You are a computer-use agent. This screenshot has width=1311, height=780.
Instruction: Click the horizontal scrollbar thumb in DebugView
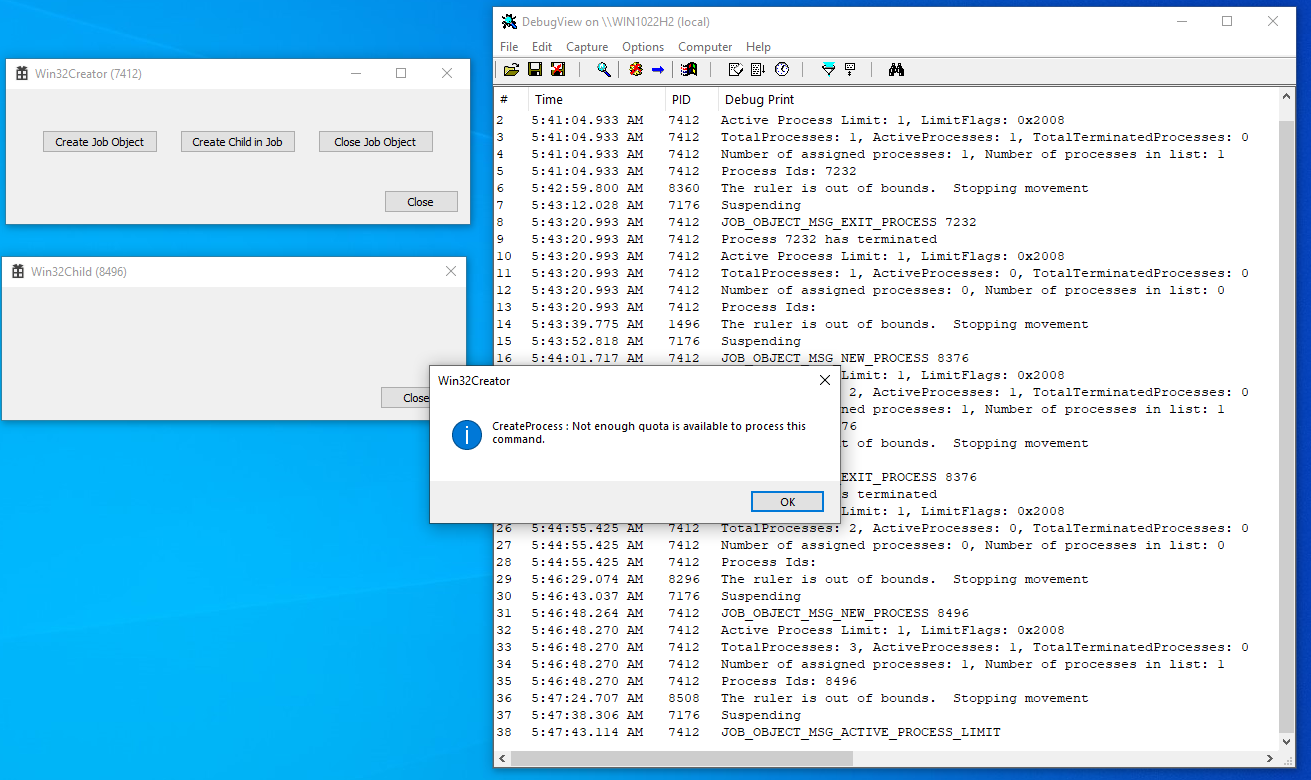coord(681,759)
